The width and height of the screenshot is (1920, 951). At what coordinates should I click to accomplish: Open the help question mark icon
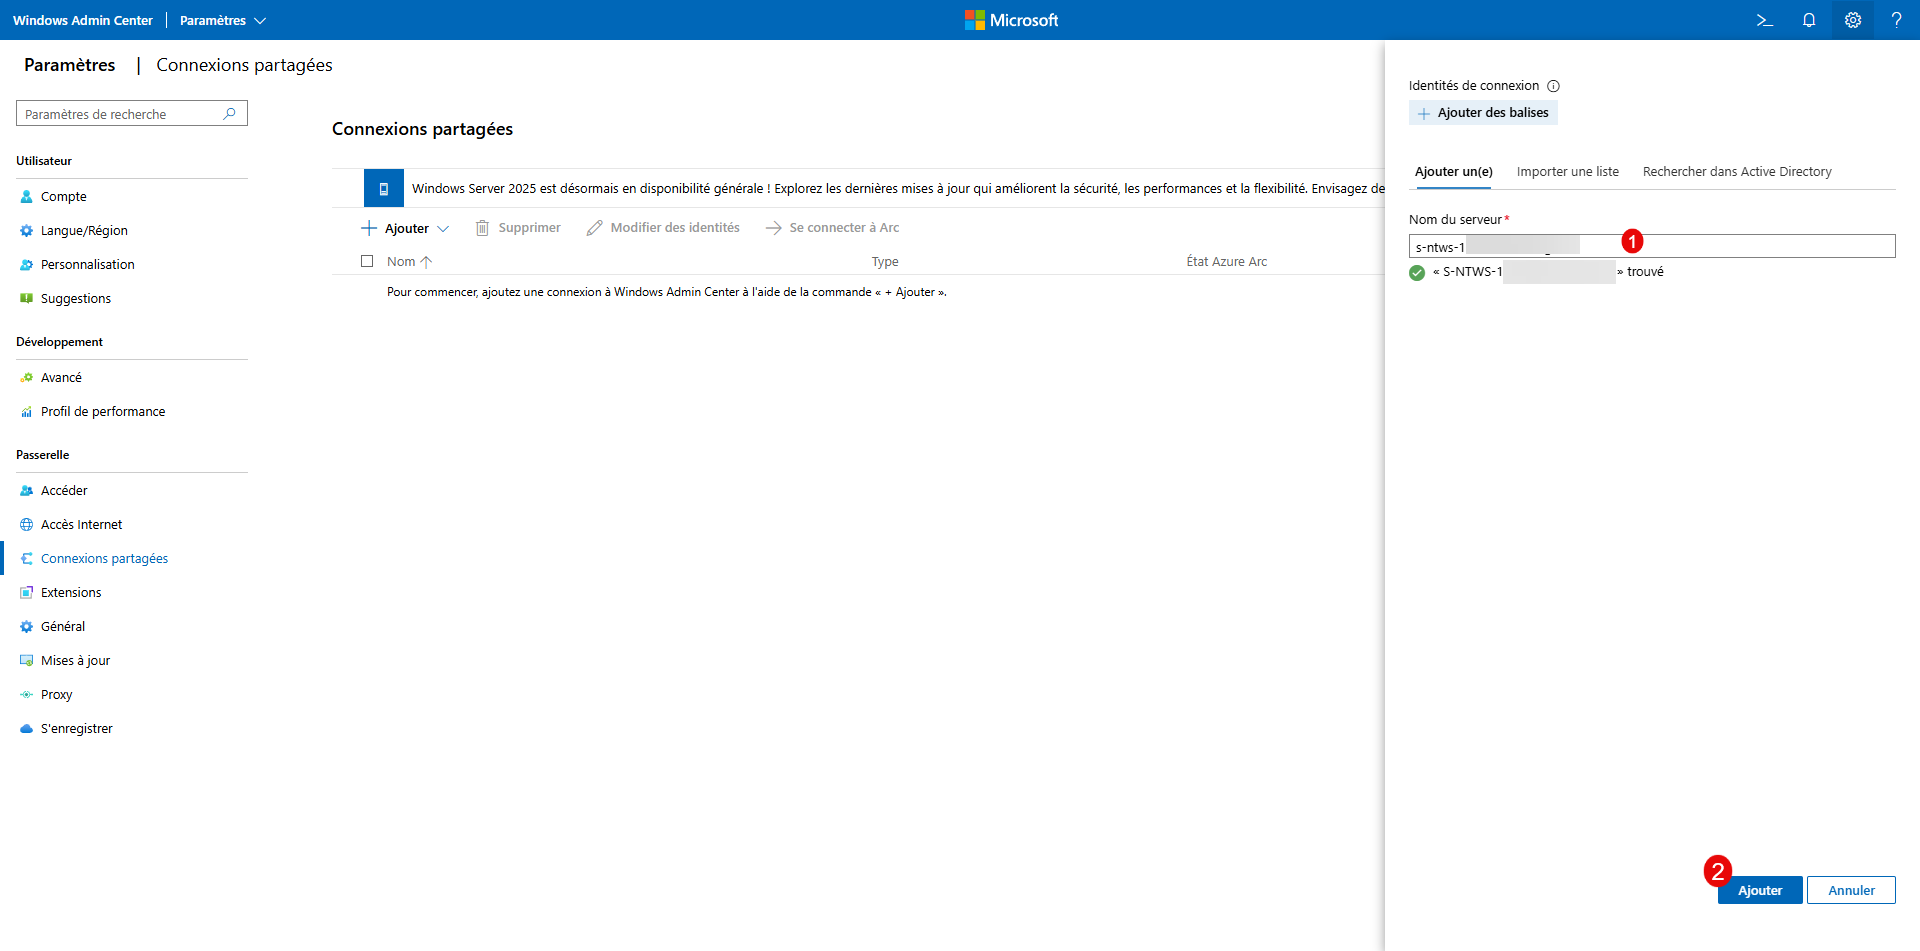1896,20
